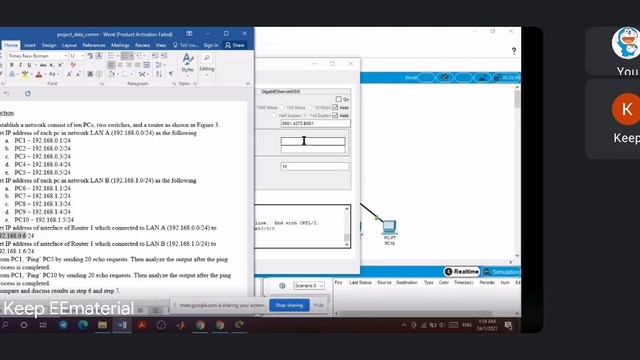Open the line spacing dropdown
This screenshot has height=360, width=640.
[x=160, y=65]
